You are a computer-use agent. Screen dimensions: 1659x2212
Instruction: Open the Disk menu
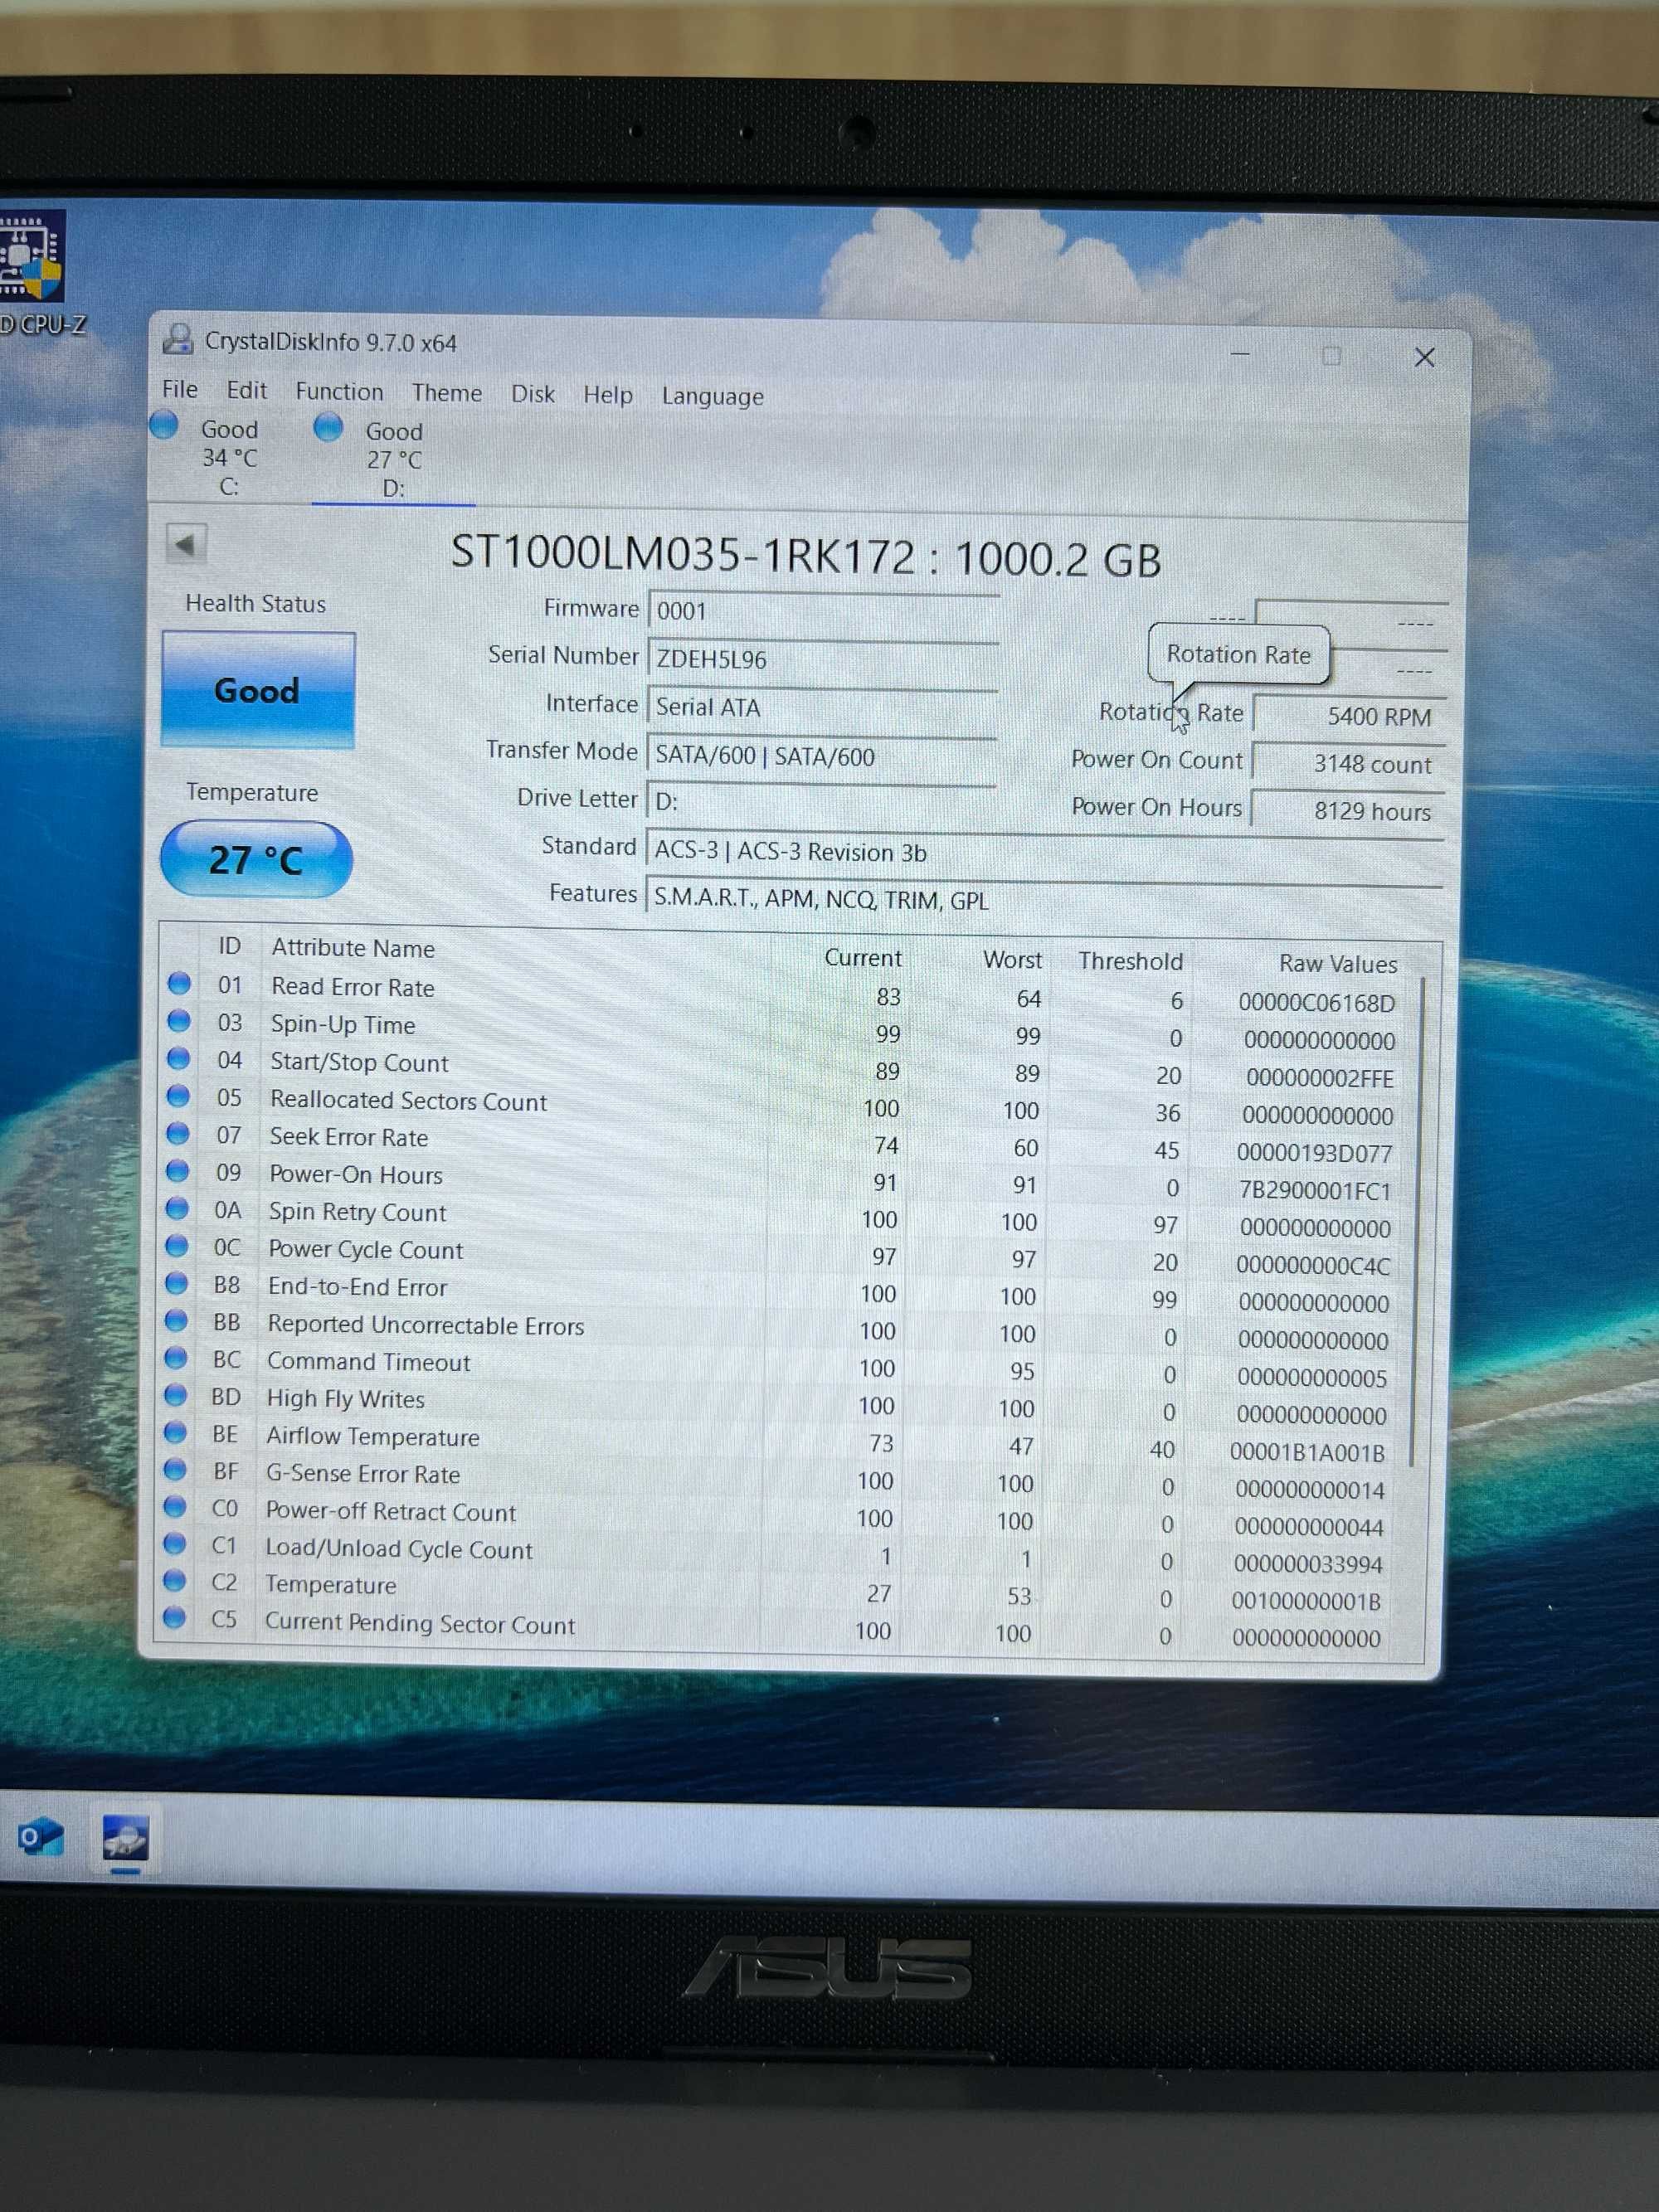532,394
